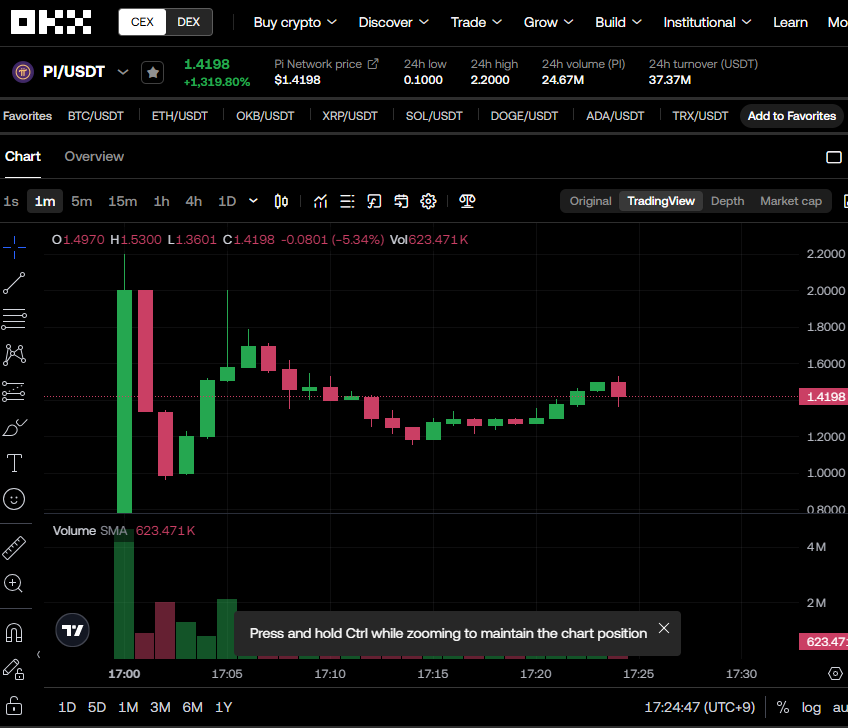Toggle log scale
Viewport: 848px width, 728px height.
coord(811,707)
